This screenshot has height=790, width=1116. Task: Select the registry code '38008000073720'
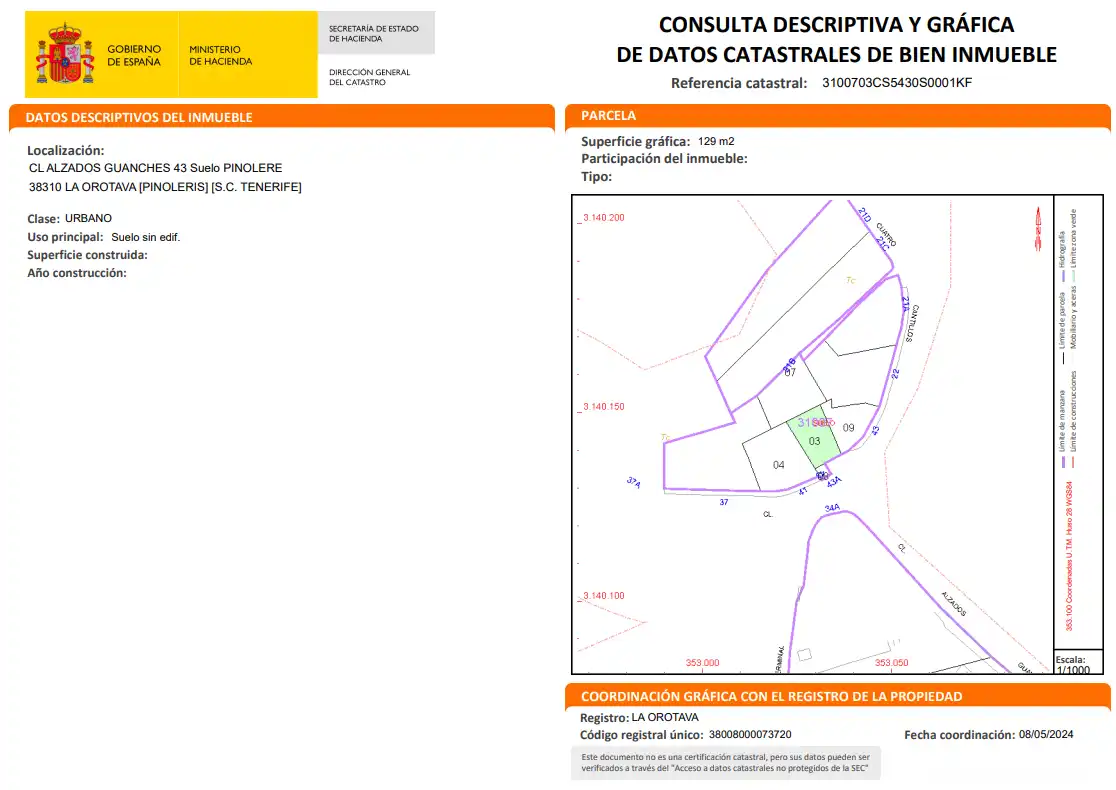tap(749, 734)
